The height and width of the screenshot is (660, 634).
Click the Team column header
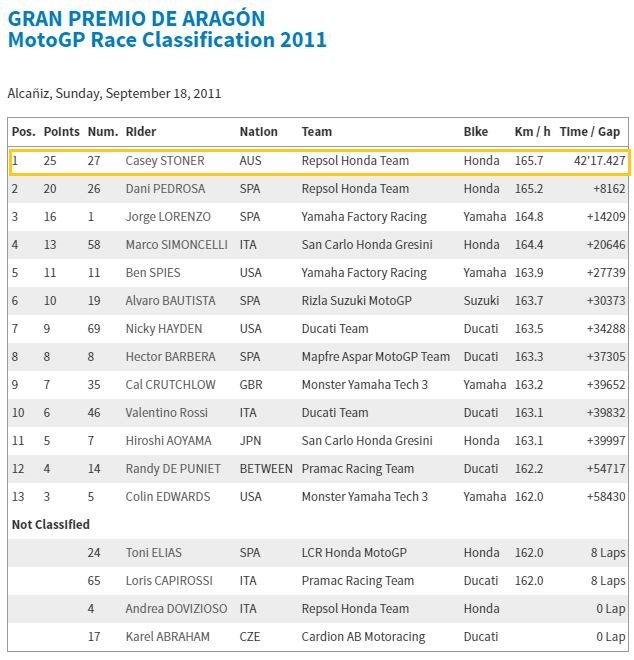coord(316,132)
